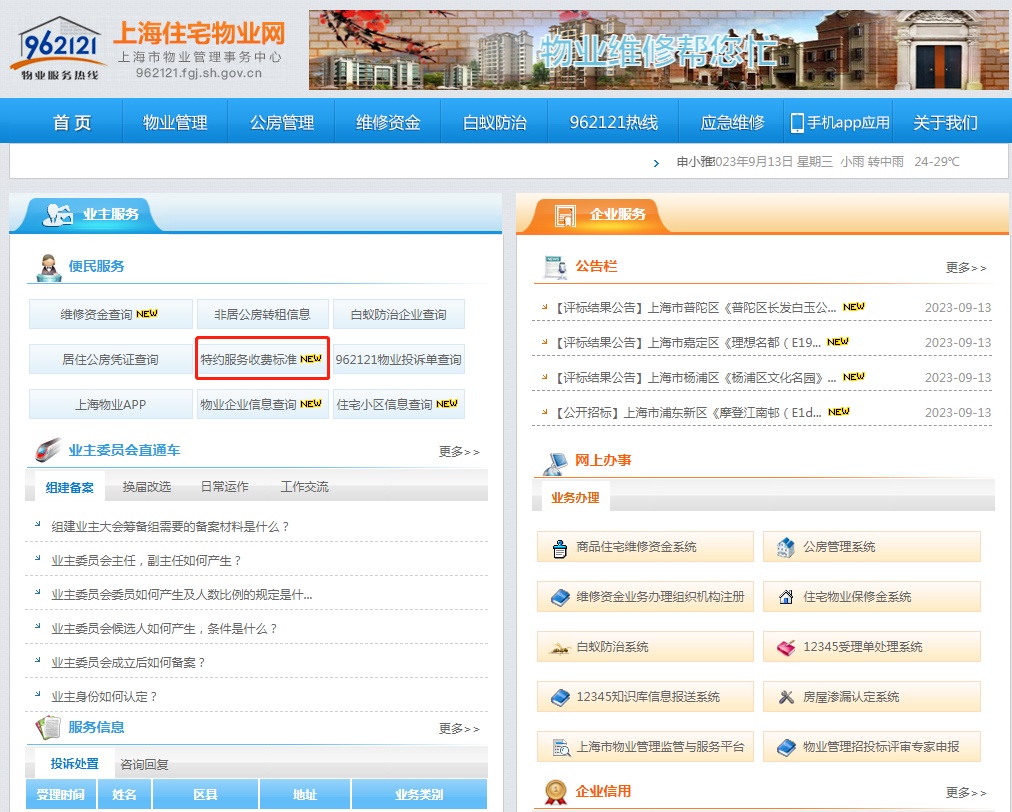Open 12345受理单处理系统
The width and height of the screenshot is (1012, 812).
[871, 646]
